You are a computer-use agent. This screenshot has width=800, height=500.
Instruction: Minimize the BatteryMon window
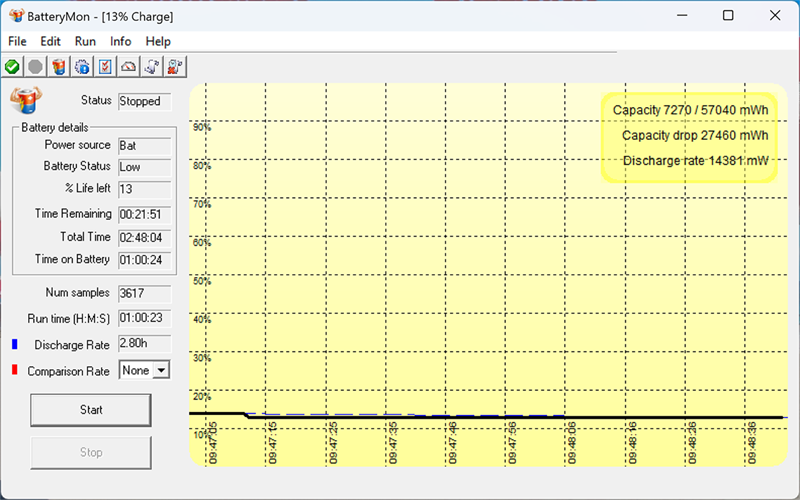682,16
